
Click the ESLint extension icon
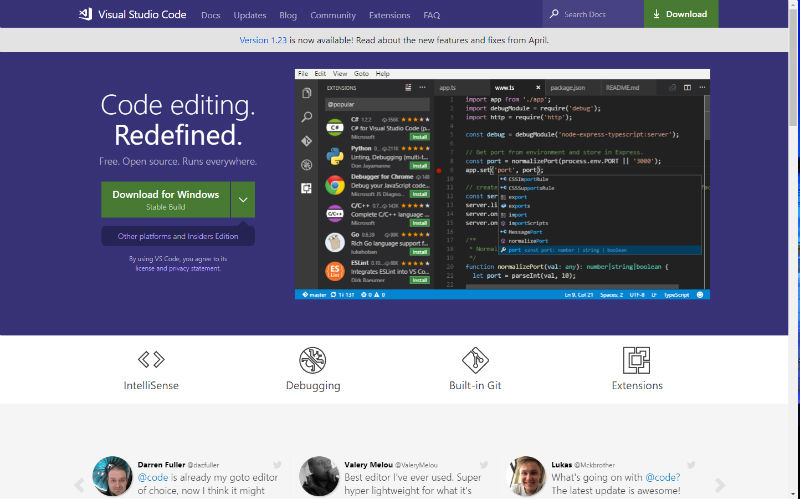(335, 271)
